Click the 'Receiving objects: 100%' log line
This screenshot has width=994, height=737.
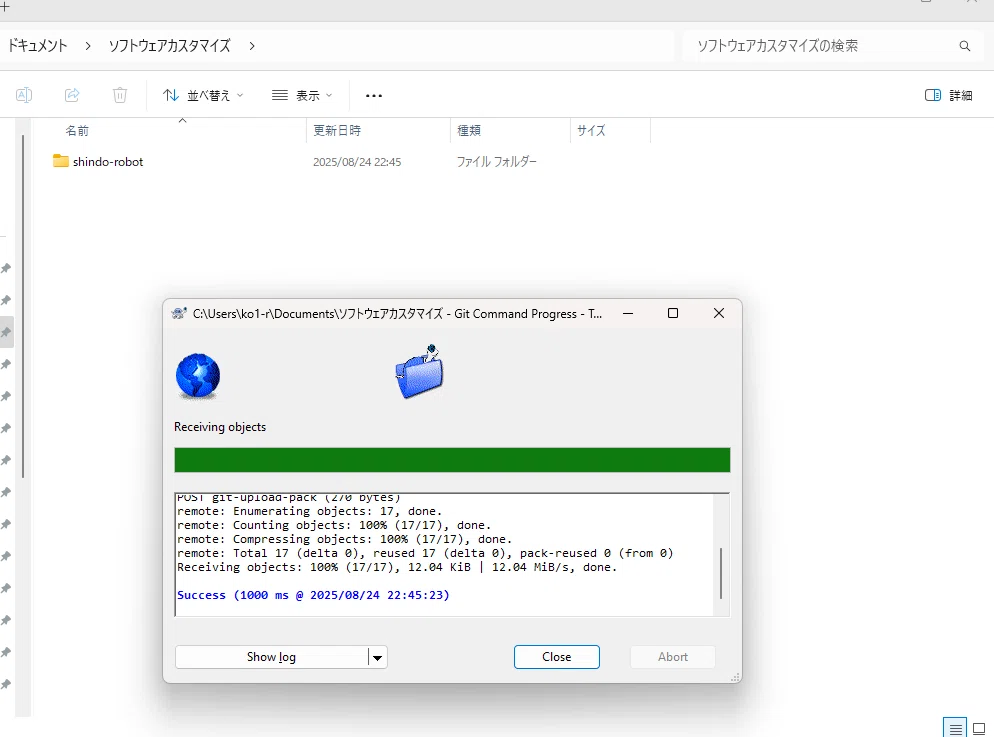tap(397, 567)
